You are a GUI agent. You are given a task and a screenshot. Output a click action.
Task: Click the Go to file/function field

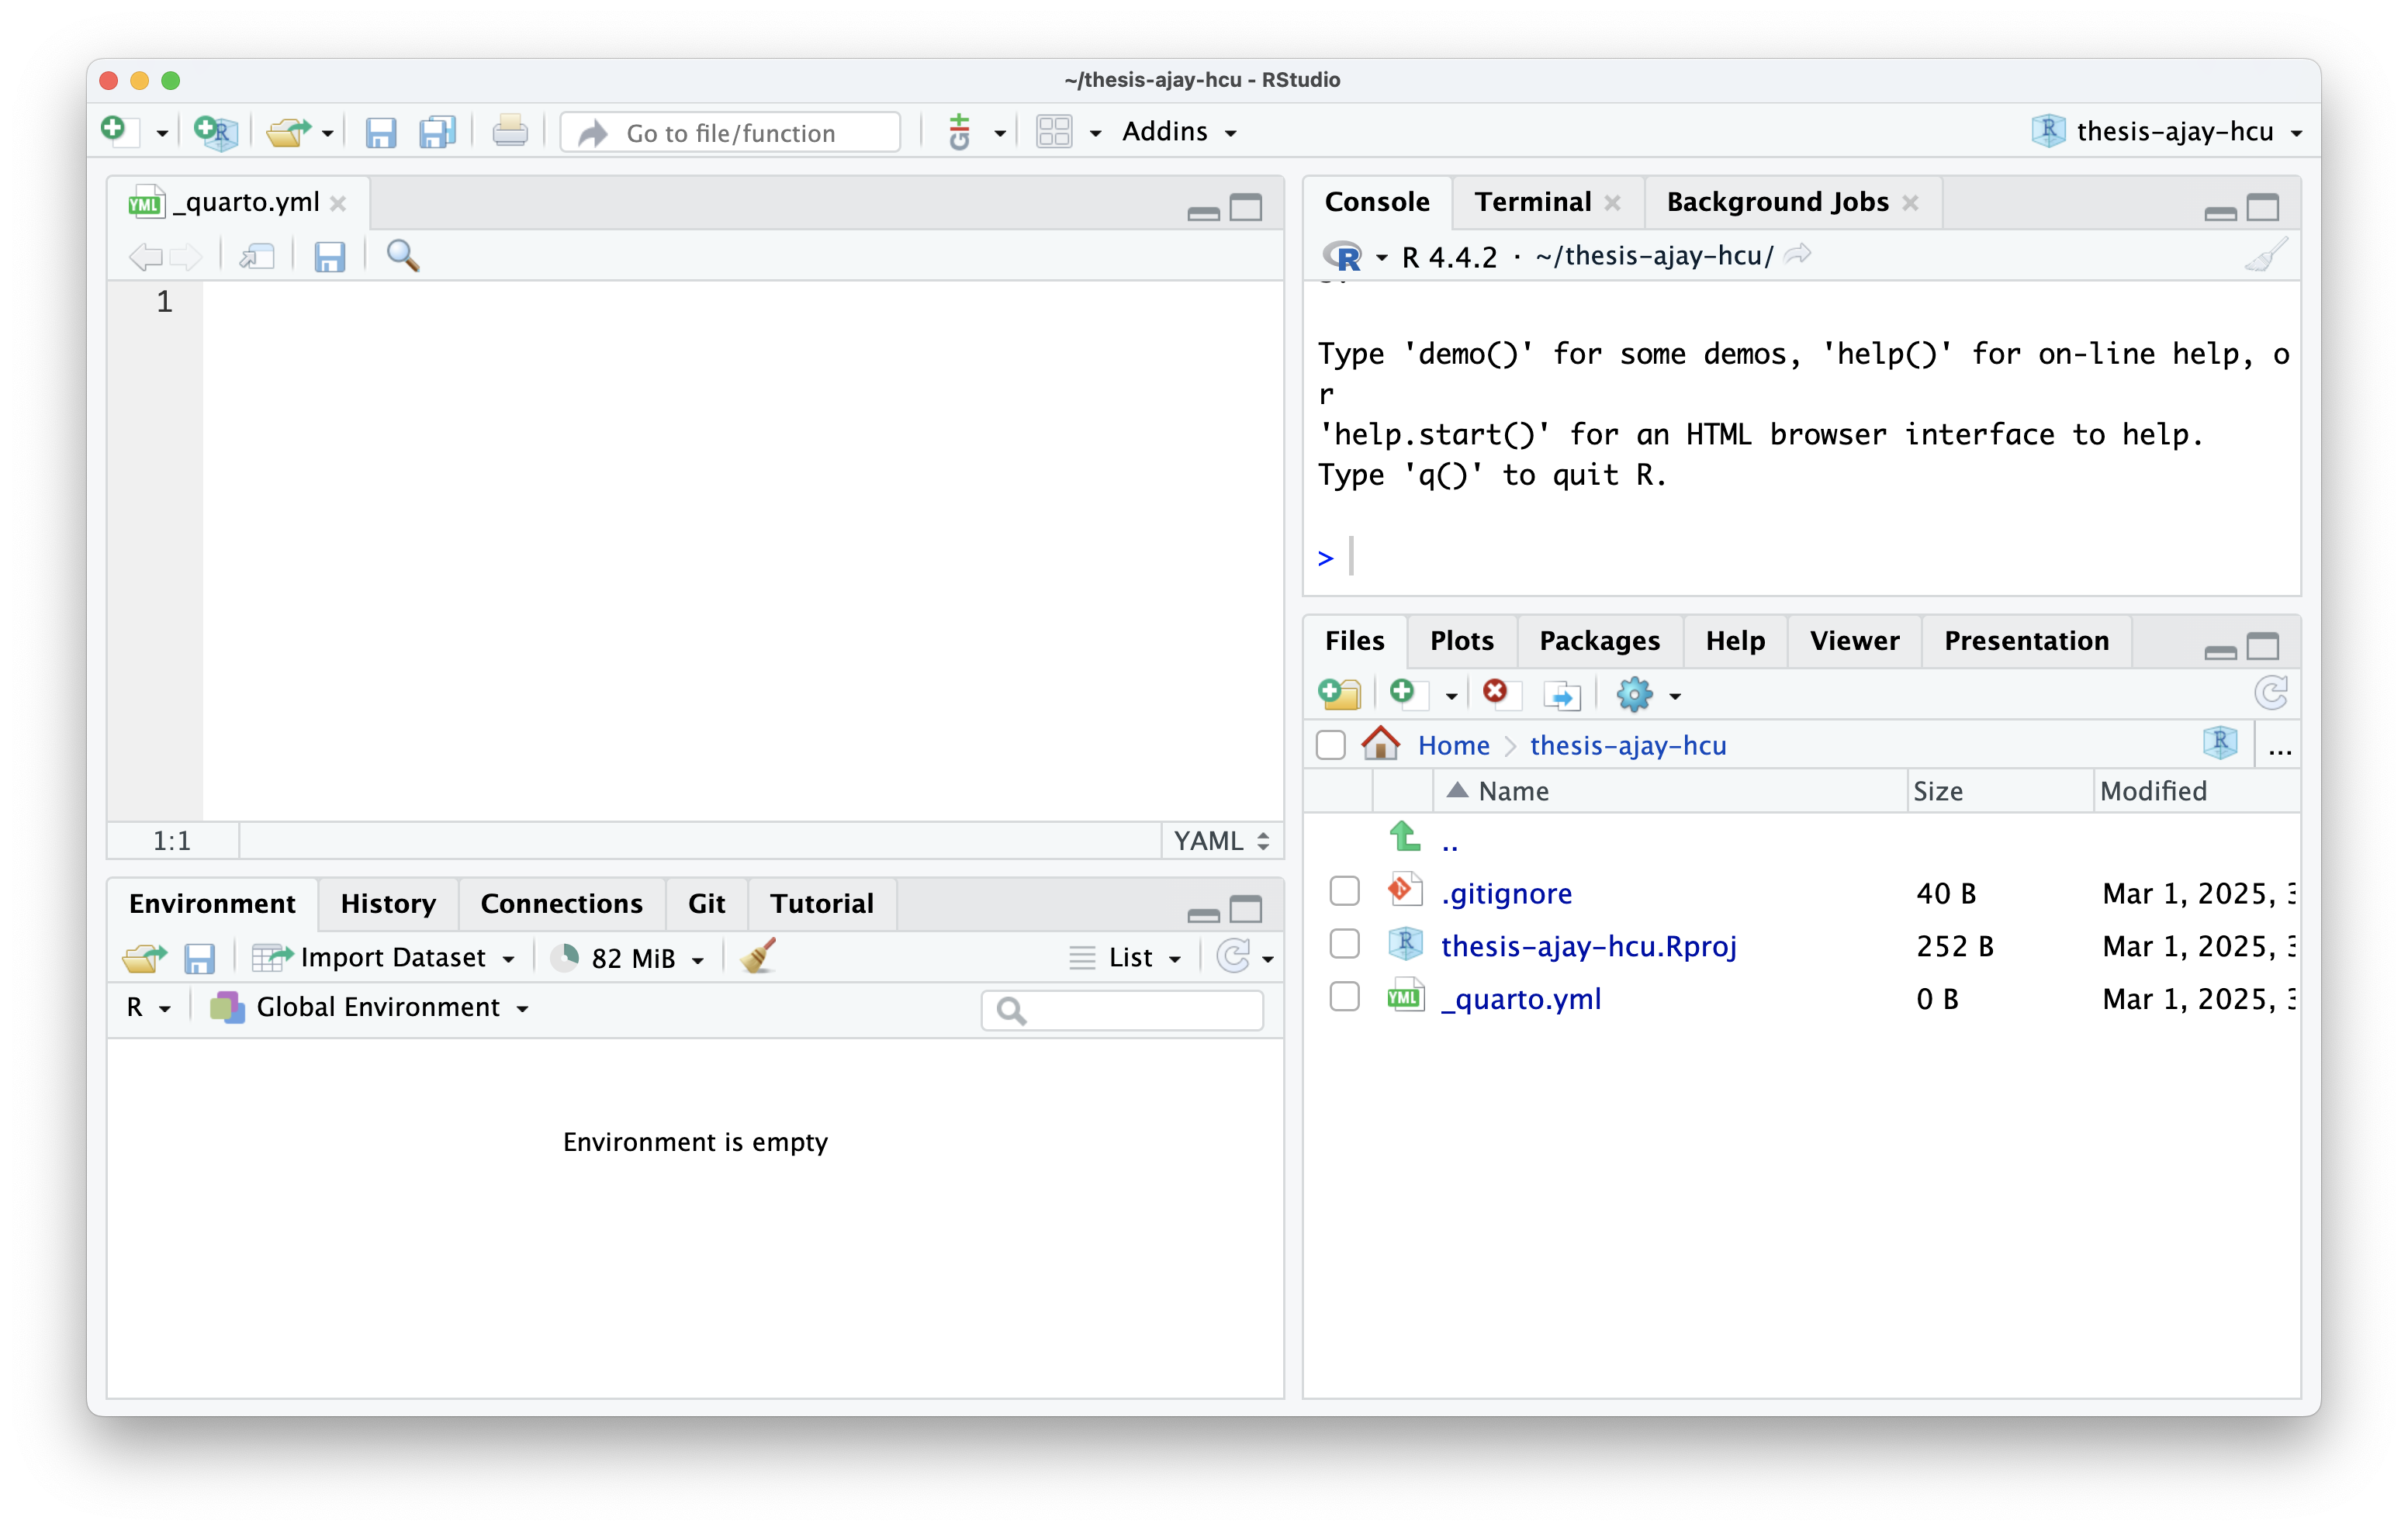[730, 133]
